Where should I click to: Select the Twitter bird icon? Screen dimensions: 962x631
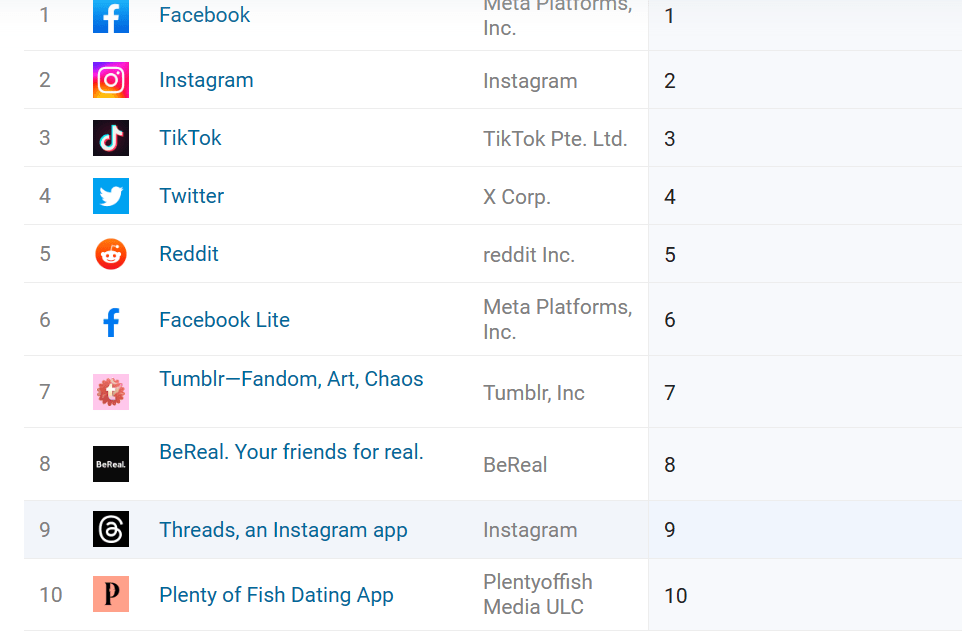pyautogui.click(x=111, y=196)
